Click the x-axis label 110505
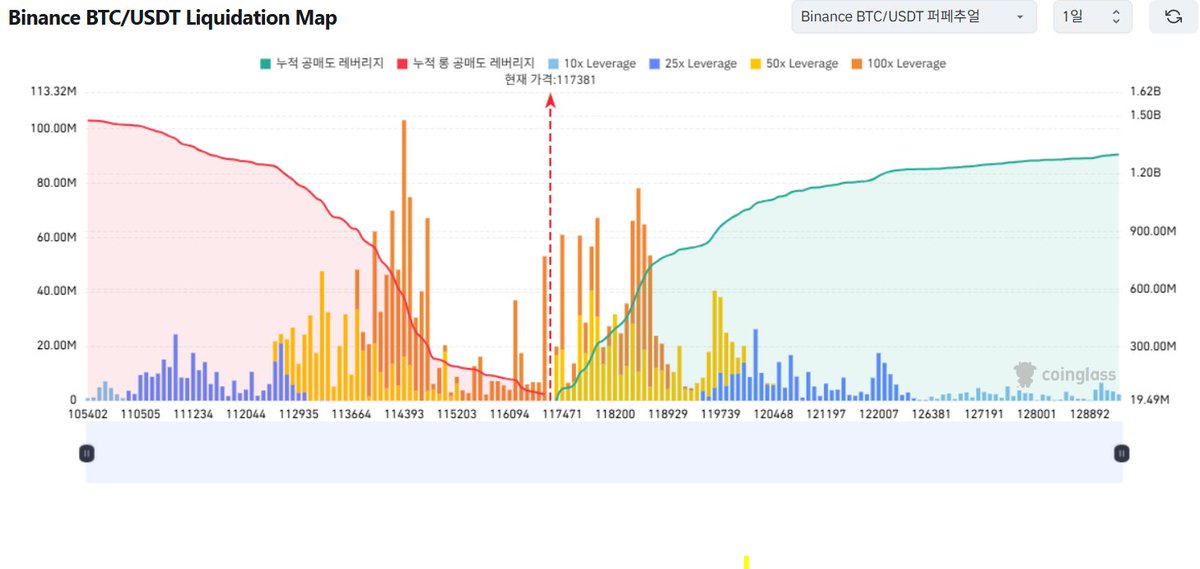 139,414
